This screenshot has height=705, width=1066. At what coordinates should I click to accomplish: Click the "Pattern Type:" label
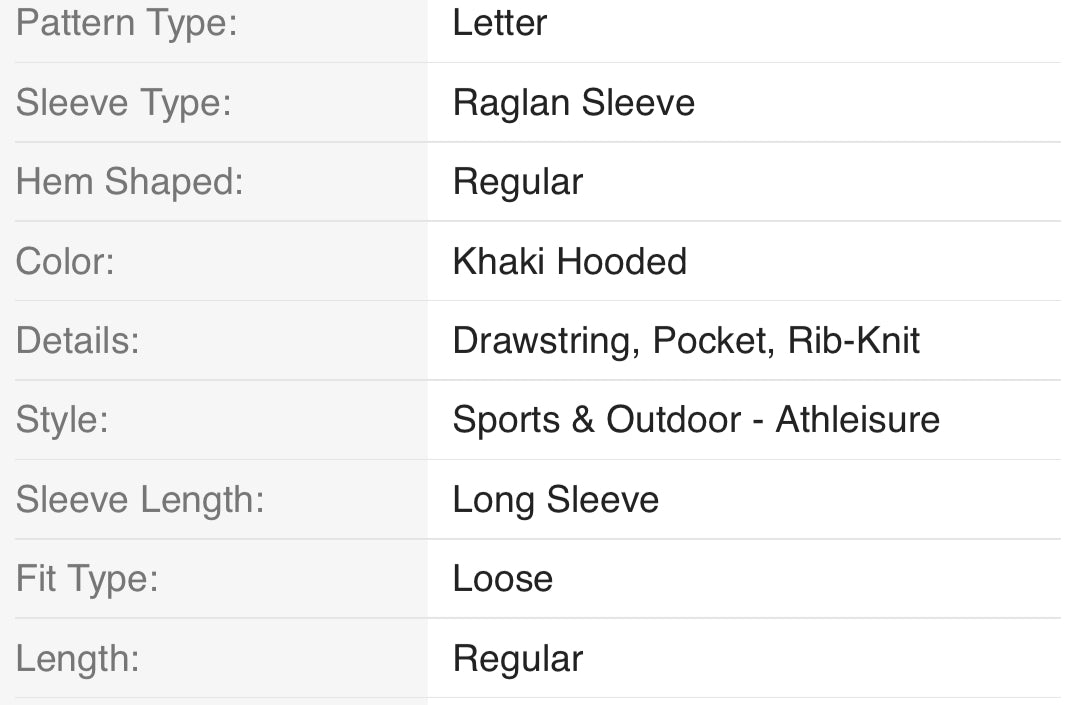[x=126, y=23]
